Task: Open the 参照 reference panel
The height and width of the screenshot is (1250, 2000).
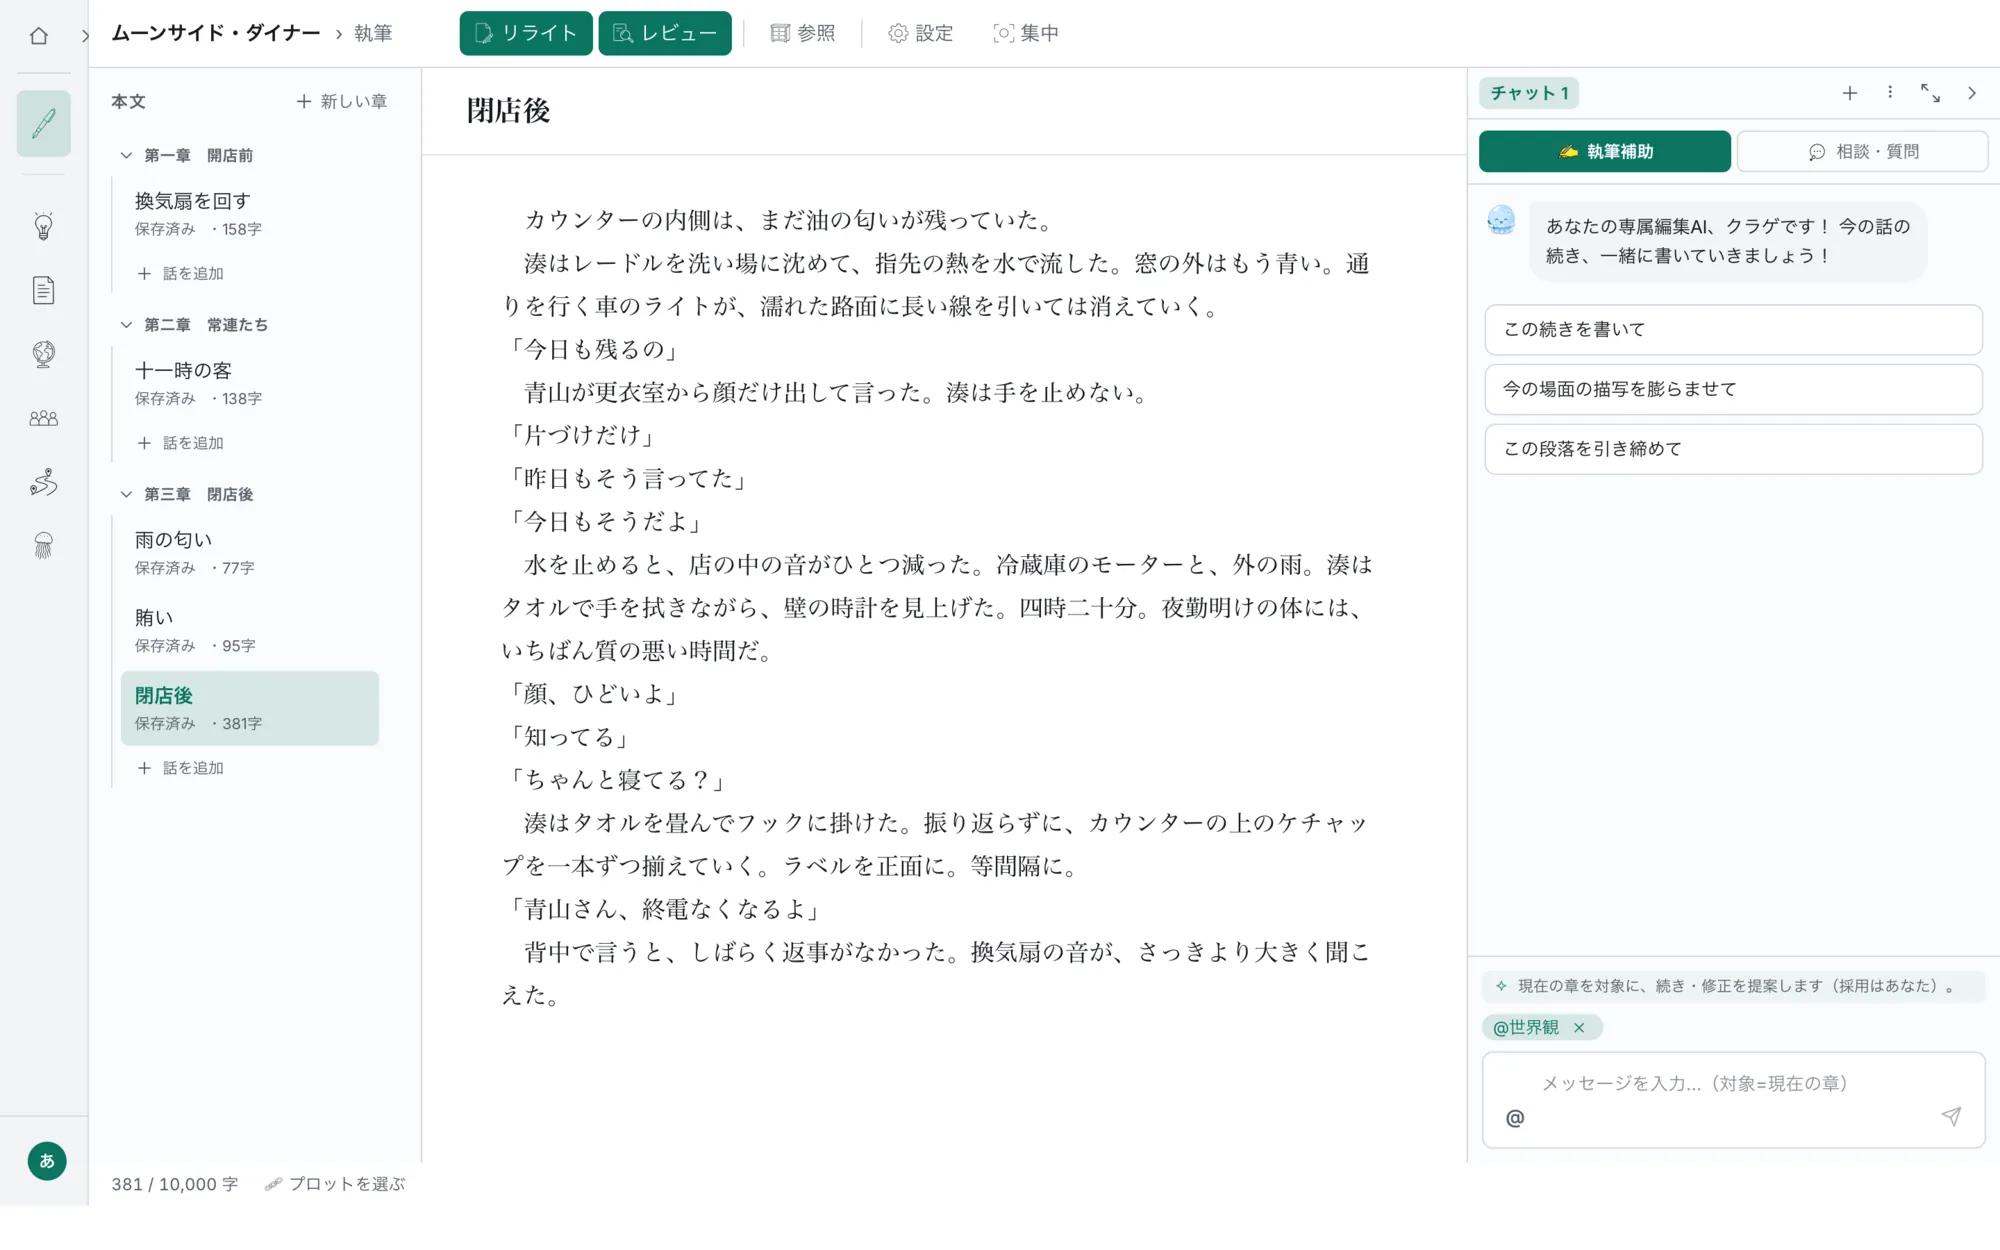Action: (x=802, y=33)
